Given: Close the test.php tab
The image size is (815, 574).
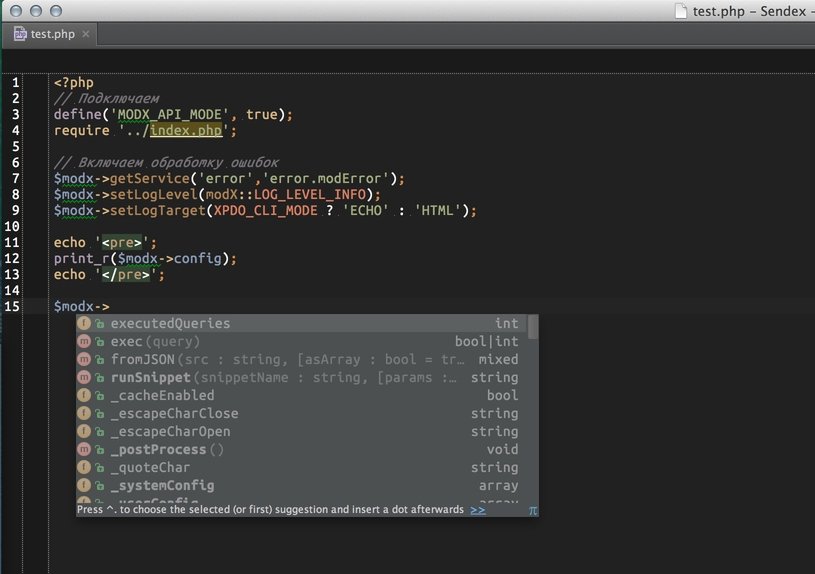Looking at the screenshot, I should pos(86,34).
